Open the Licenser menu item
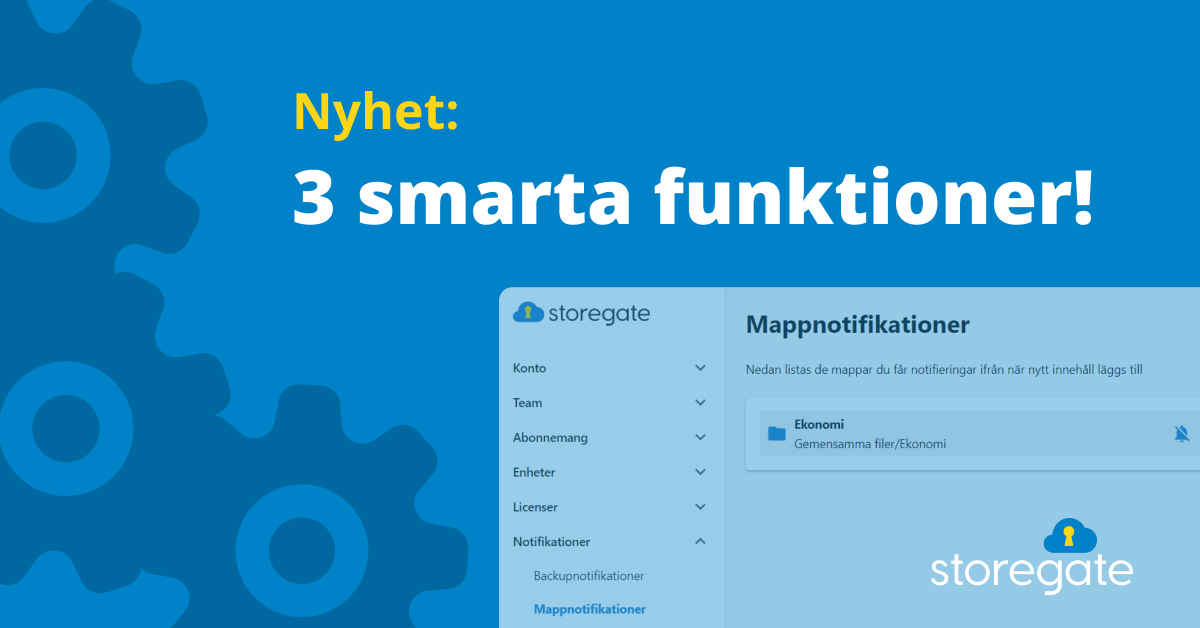Image resolution: width=1200 pixels, height=628 pixels. [x=535, y=507]
